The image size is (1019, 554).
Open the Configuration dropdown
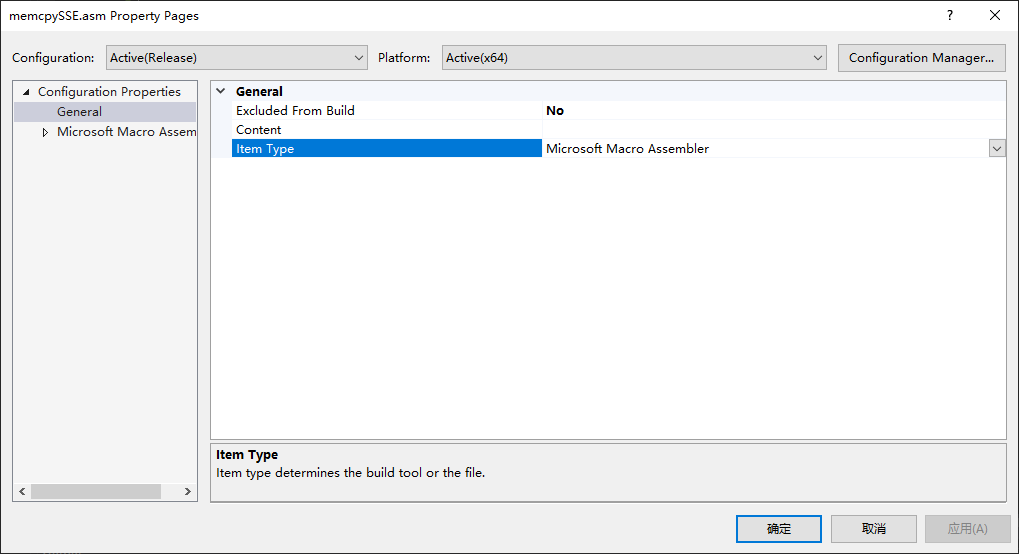click(237, 58)
